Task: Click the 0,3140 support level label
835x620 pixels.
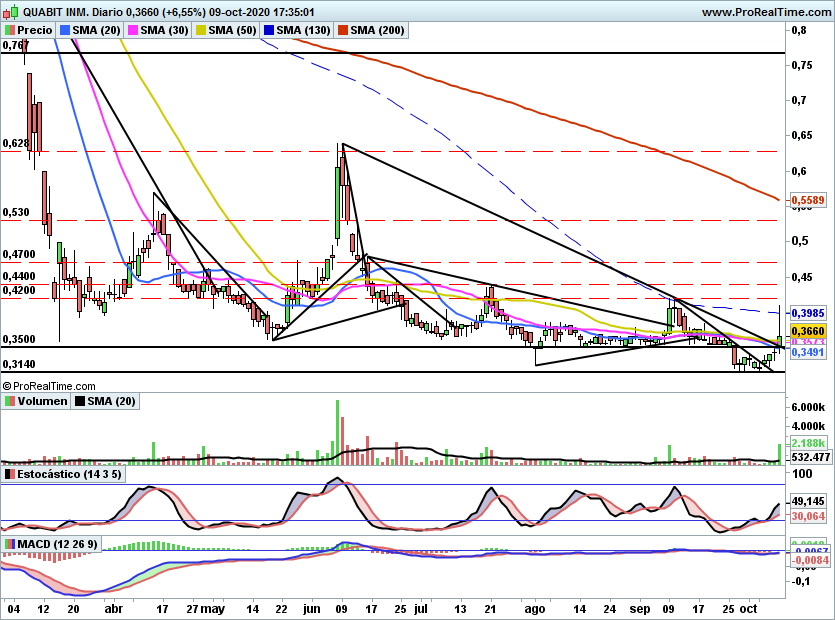Action: (19, 364)
